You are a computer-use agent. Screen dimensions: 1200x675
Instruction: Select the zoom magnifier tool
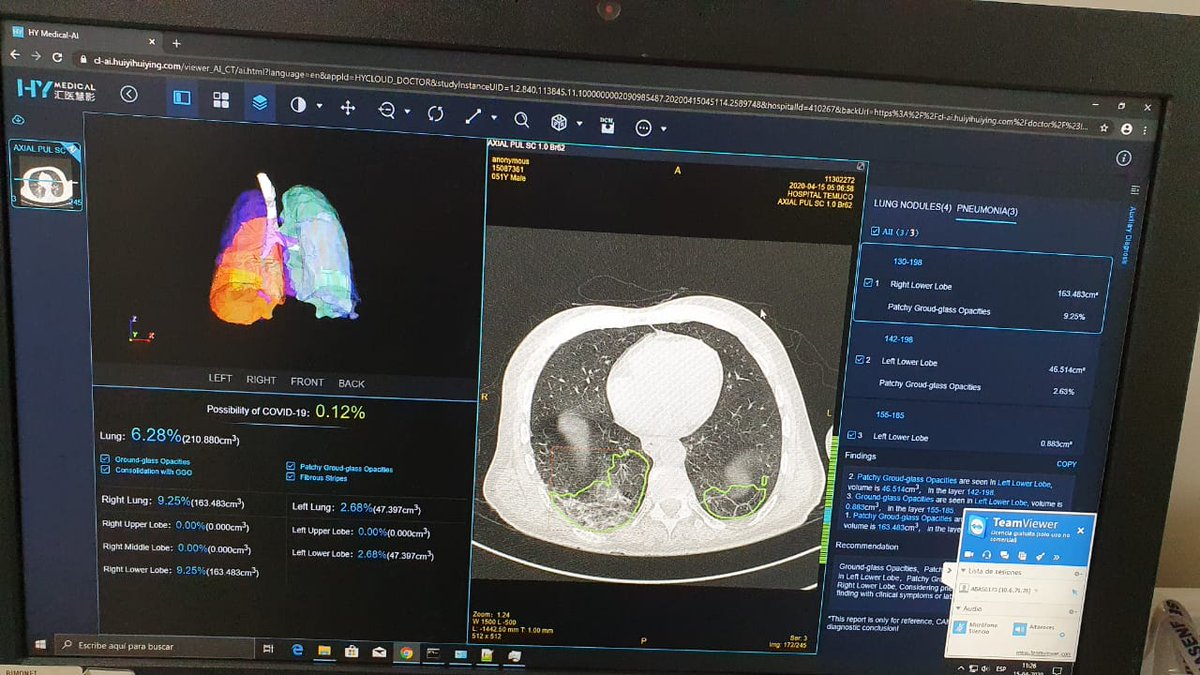click(387, 110)
